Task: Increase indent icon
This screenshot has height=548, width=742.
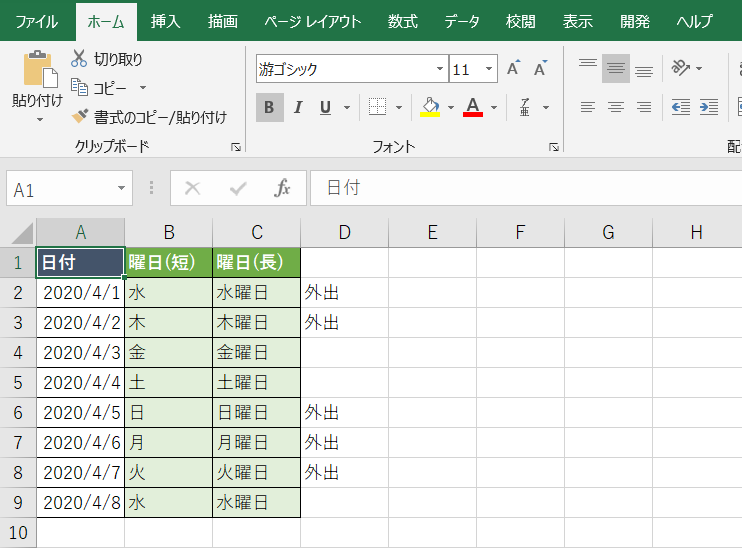Action: coord(709,107)
